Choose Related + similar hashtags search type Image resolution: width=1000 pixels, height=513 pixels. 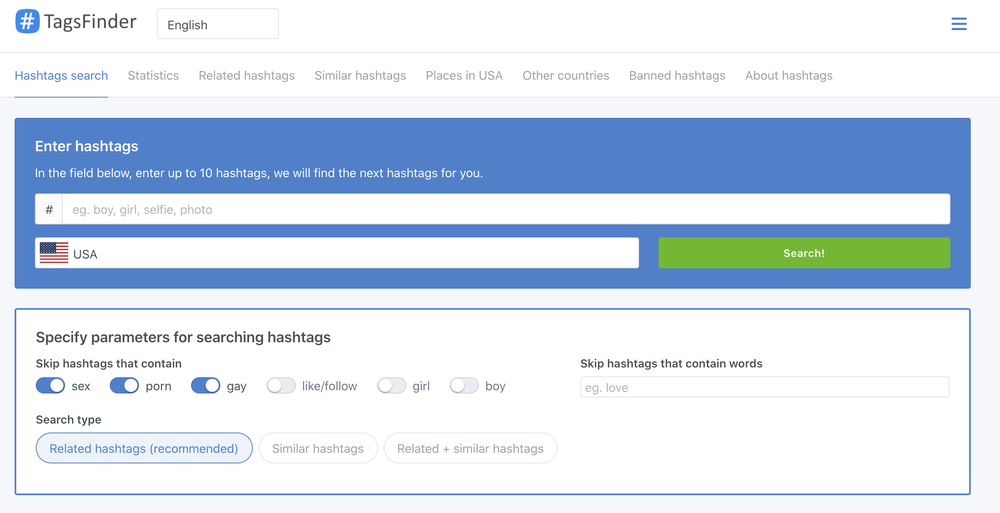pos(470,449)
